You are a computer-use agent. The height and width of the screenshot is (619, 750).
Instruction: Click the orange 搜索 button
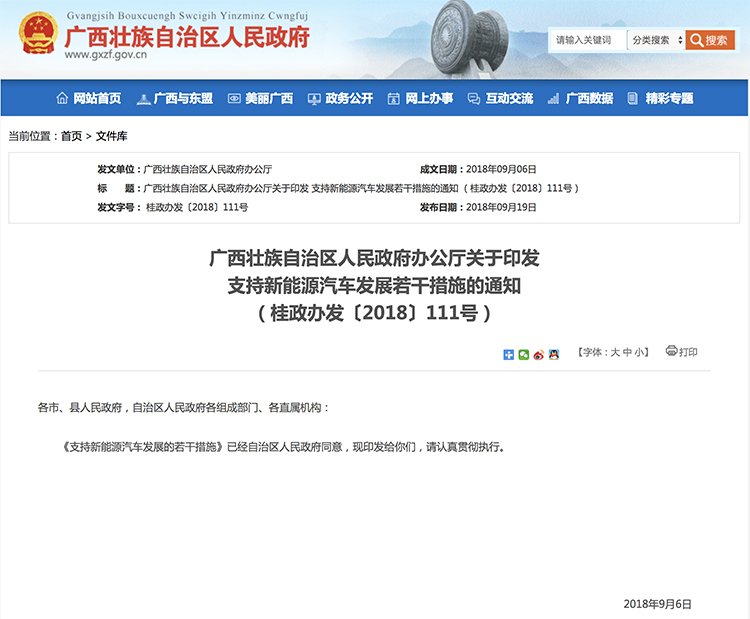[710, 40]
